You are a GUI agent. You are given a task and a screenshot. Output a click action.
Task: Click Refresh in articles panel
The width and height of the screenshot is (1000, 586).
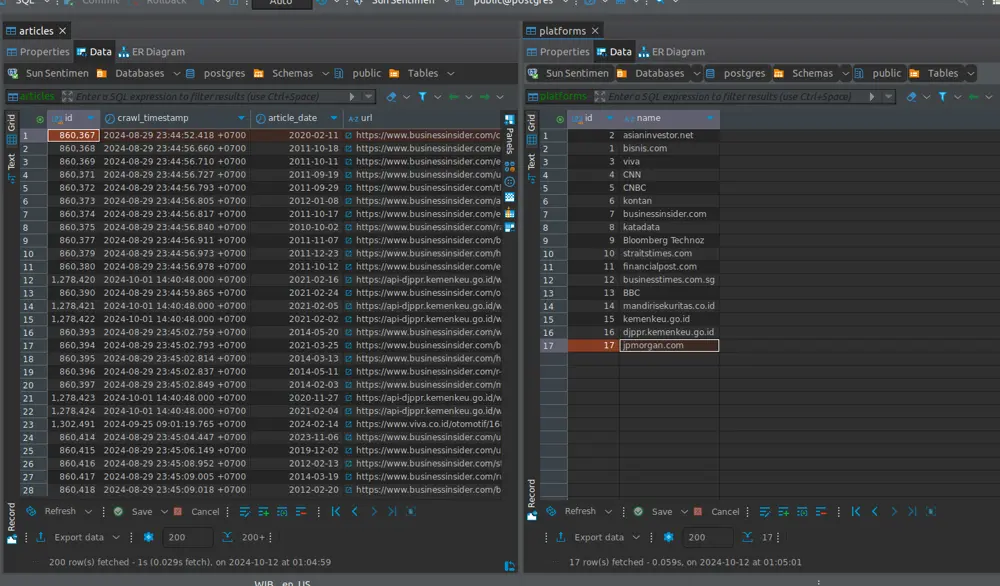click(x=51, y=511)
